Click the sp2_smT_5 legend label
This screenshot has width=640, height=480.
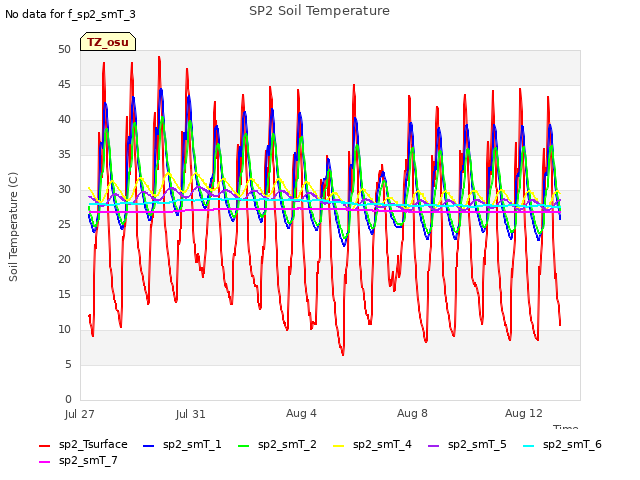477,444
